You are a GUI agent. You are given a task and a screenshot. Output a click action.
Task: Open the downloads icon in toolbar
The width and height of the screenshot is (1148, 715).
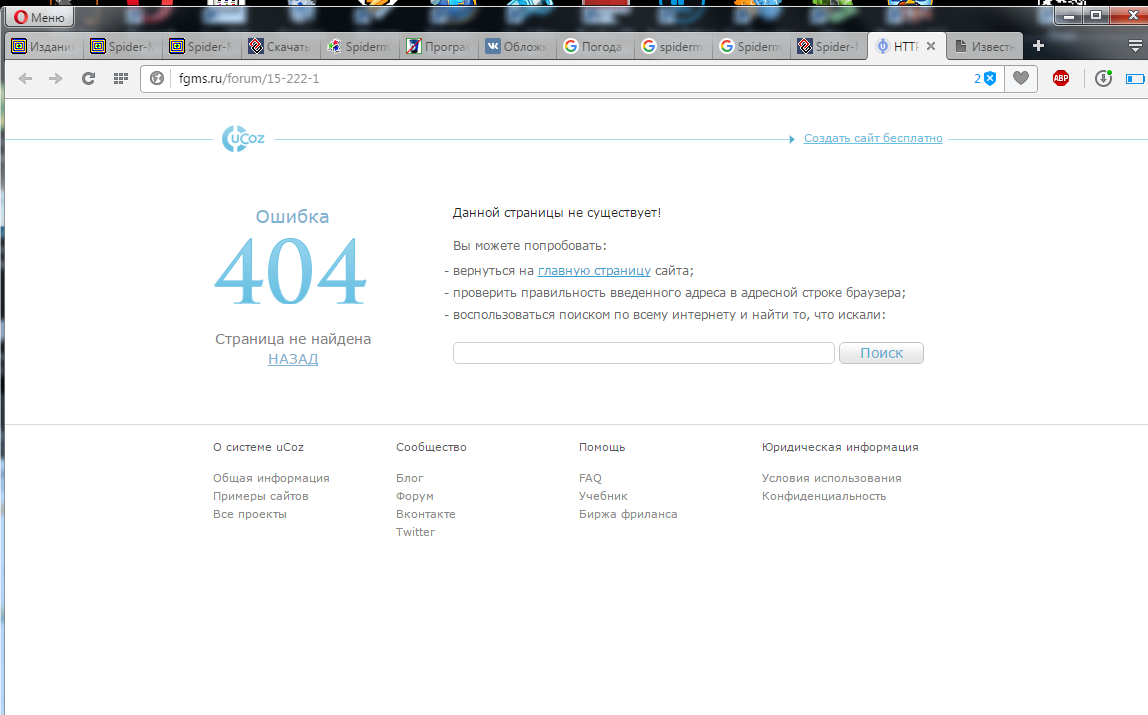[1103, 78]
